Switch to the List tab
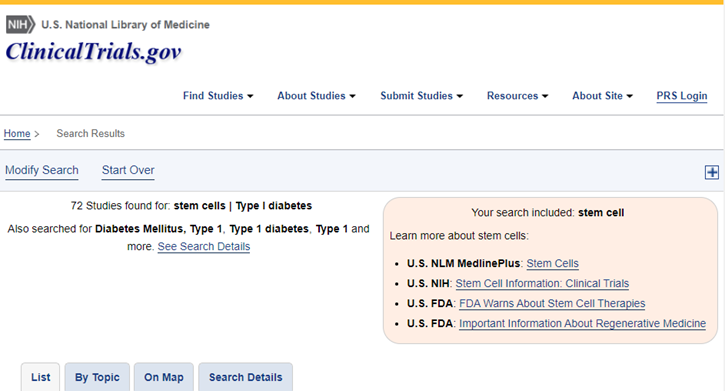This screenshot has width=725, height=391. click(x=40, y=377)
